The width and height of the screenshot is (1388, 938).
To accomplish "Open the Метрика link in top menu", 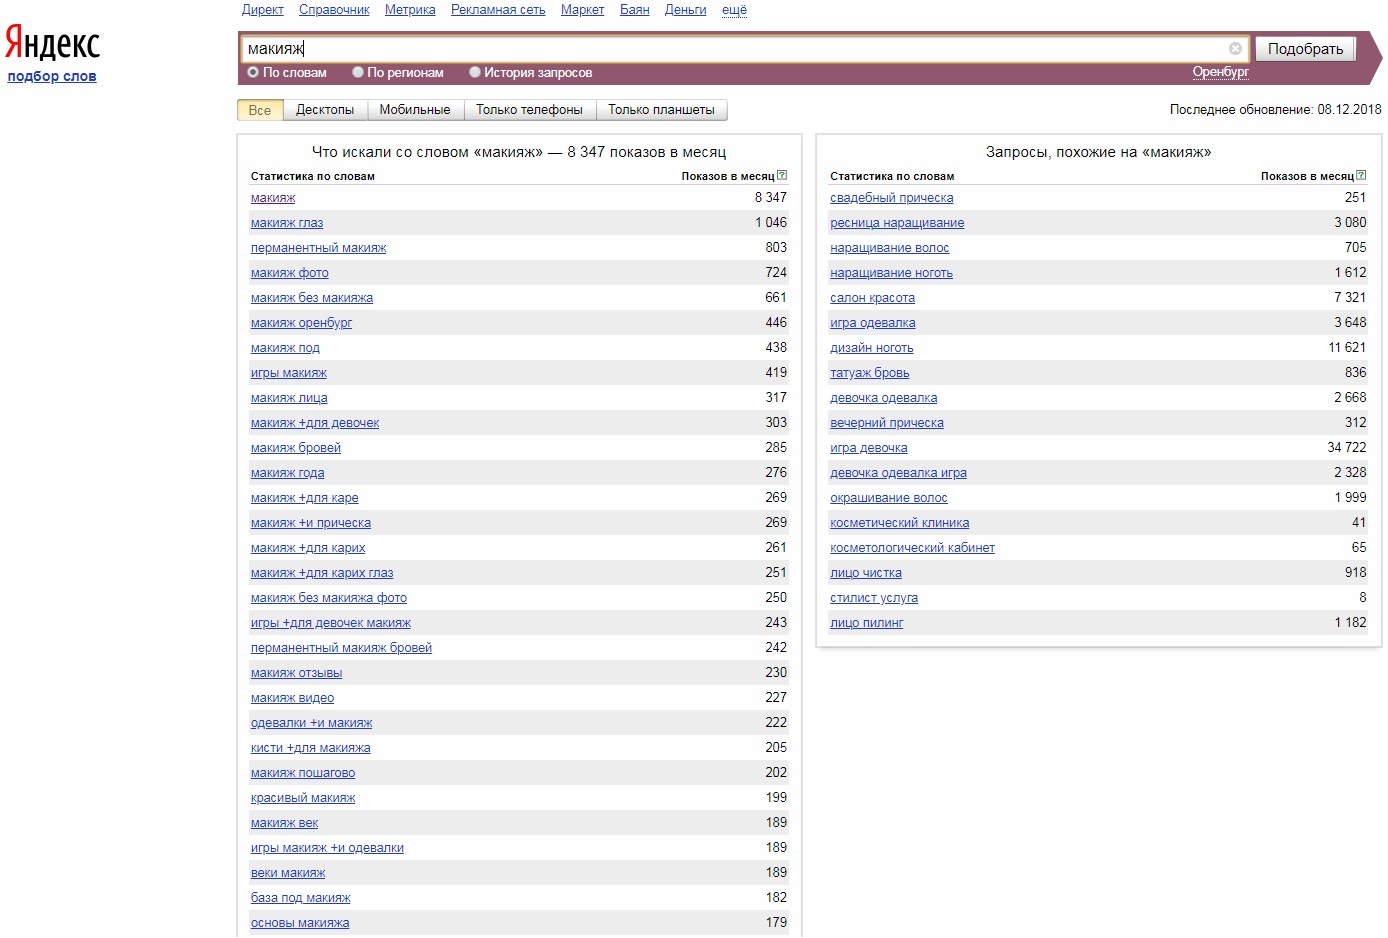I will (x=410, y=10).
